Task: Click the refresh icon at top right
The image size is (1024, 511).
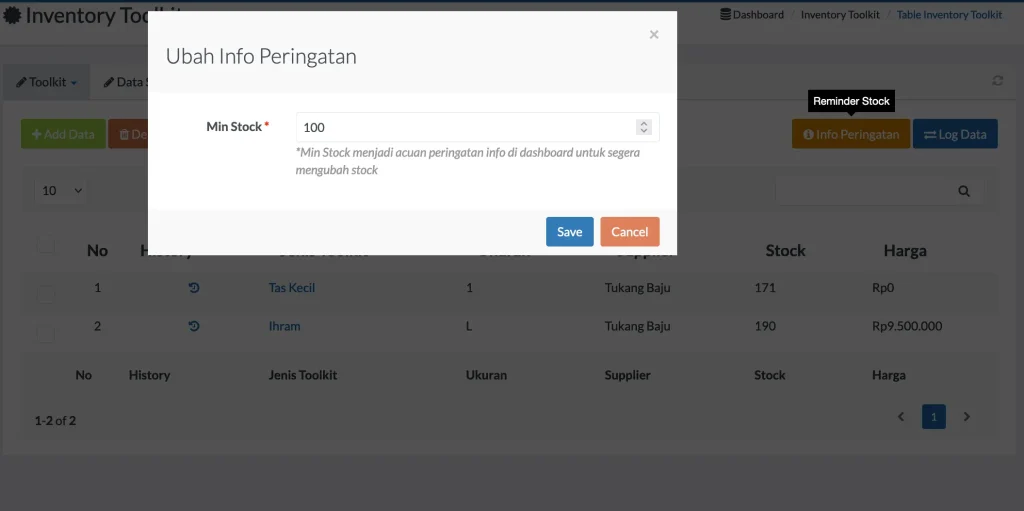Action: click(x=997, y=81)
